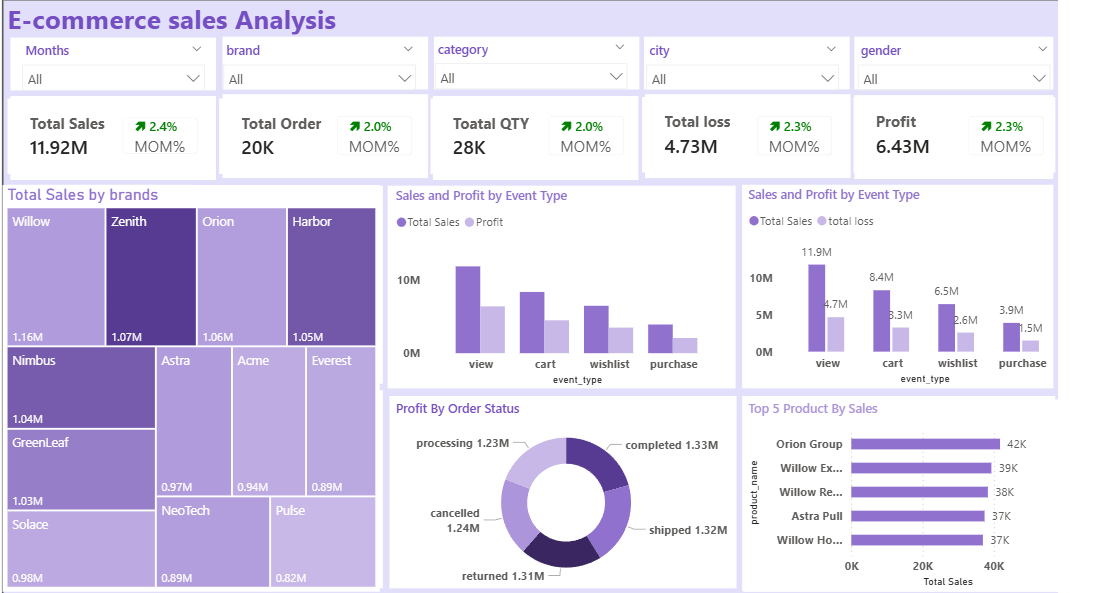
Task: Select the Orion Group bar
Action: pyautogui.click(x=925, y=444)
